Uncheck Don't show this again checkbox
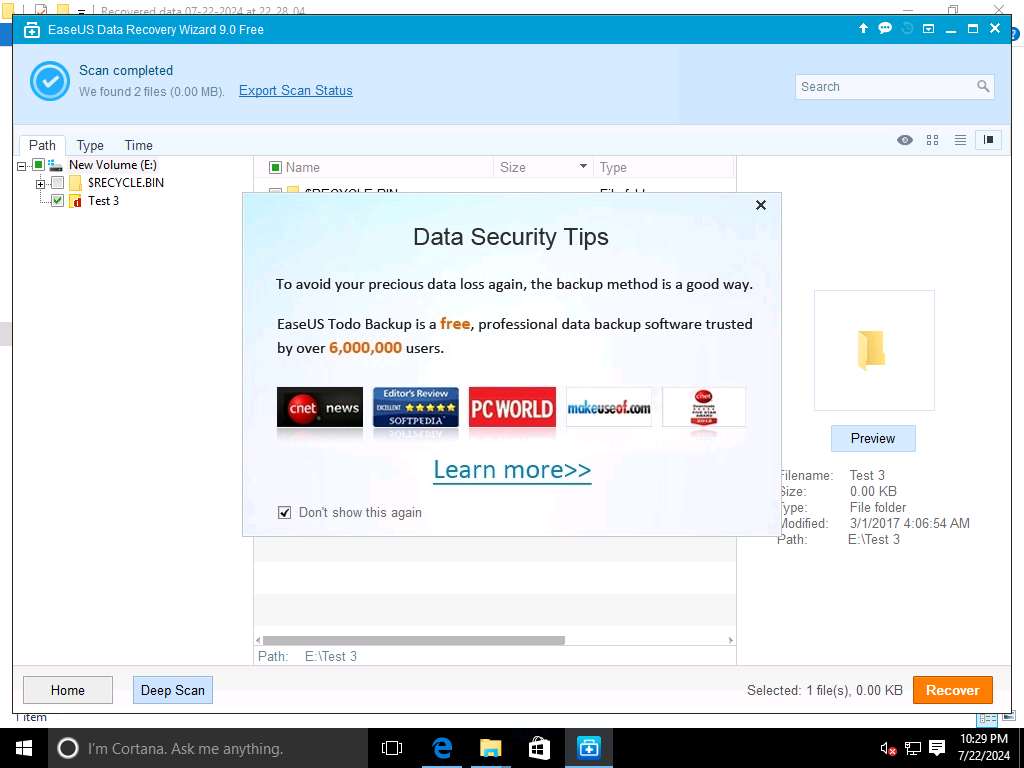Viewport: 1024px width, 768px height. click(x=284, y=513)
